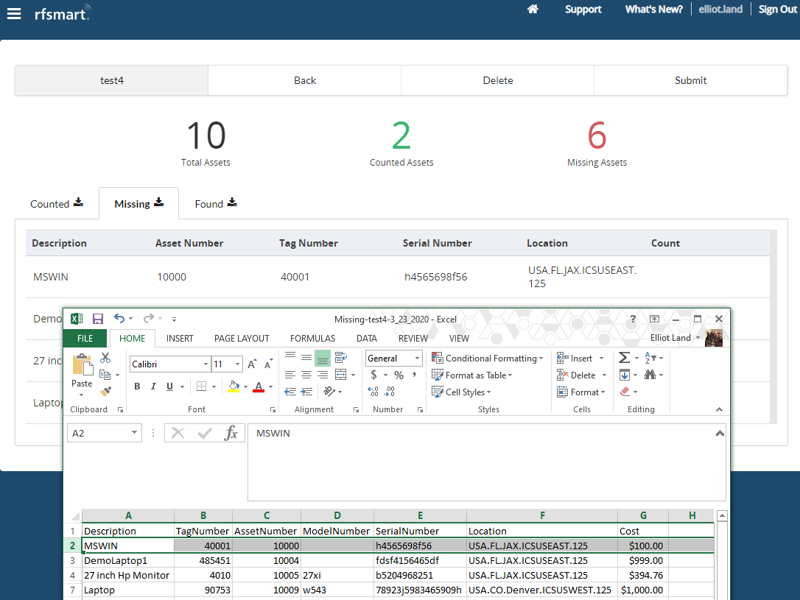Apply italic formatting
This screenshot has height=600, width=800.
tap(153, 387)
